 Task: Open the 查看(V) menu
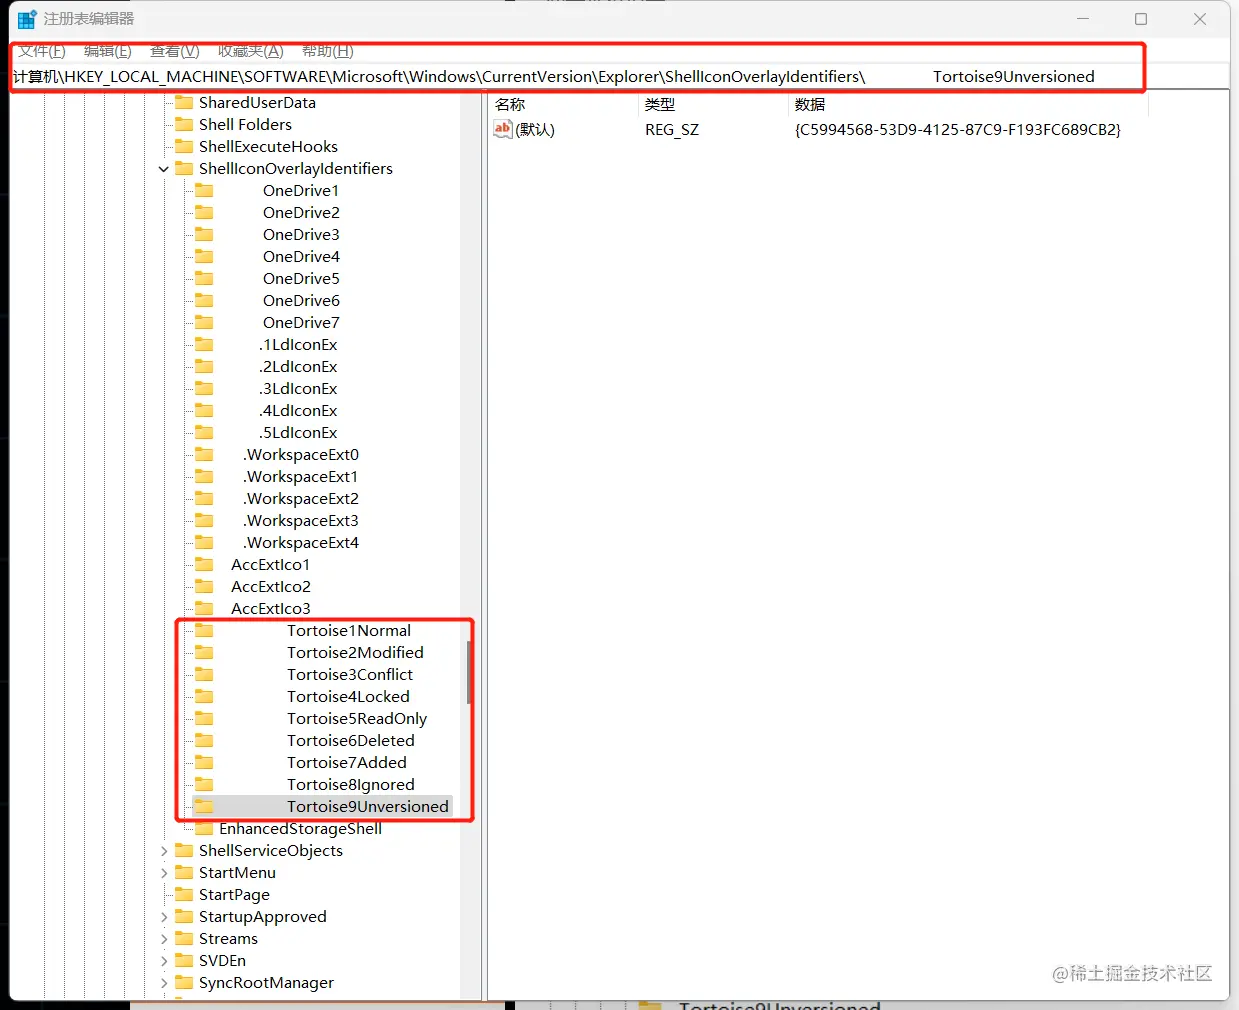pos(175,51)
